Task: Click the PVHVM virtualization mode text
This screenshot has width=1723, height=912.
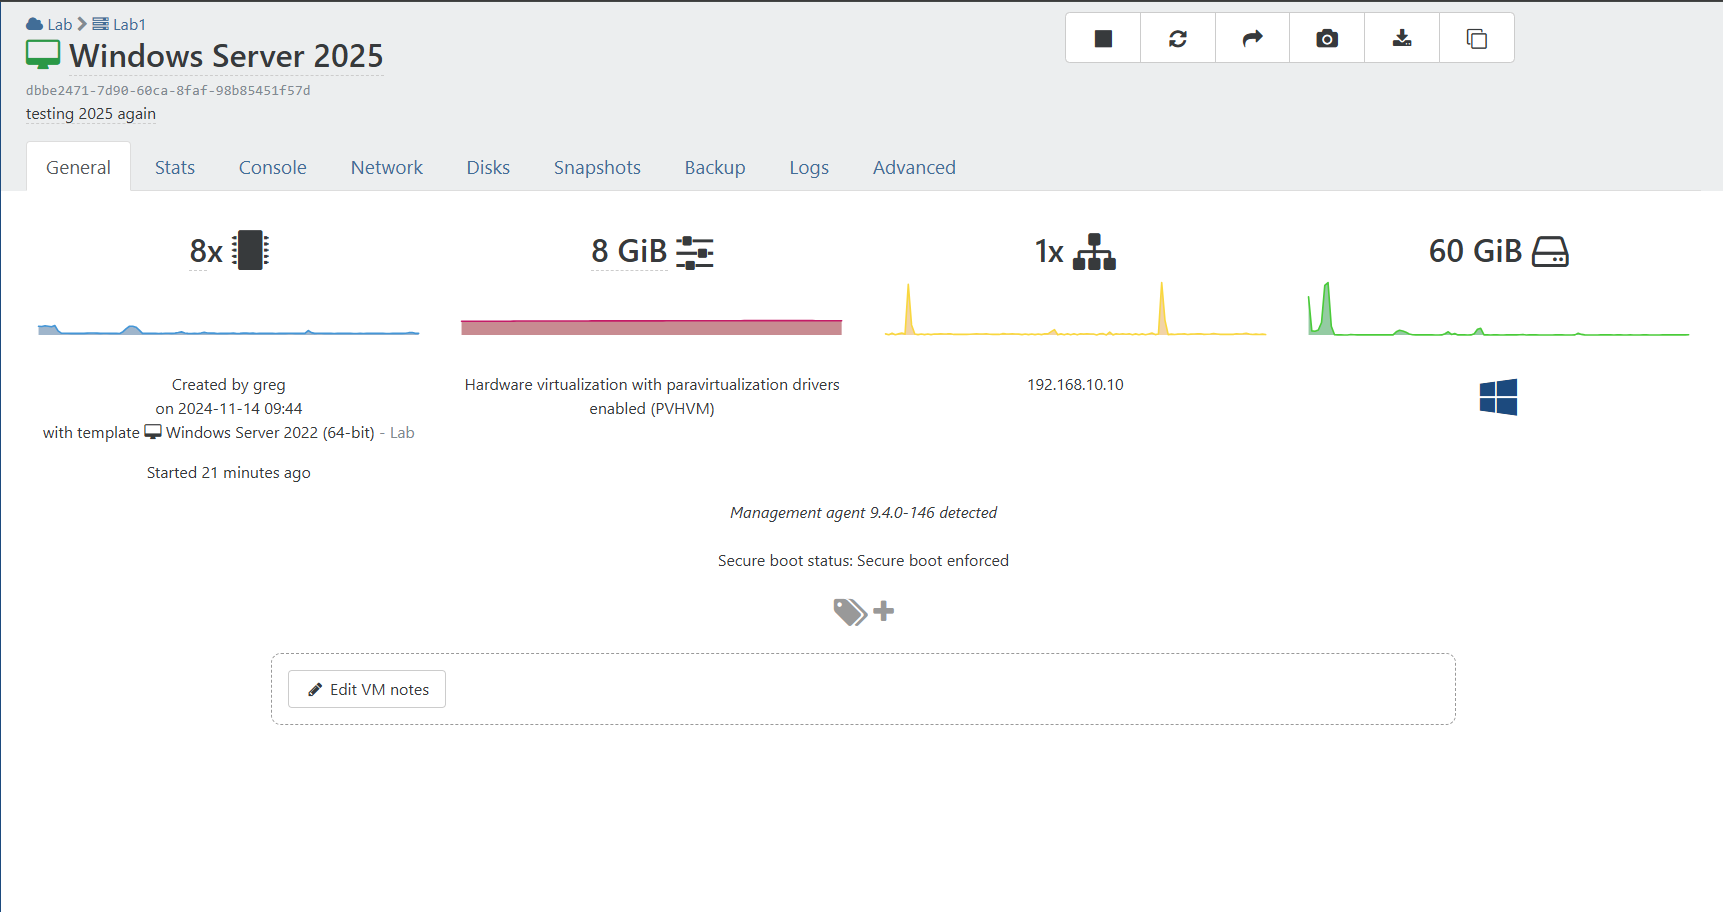Action: pos(652,396)
